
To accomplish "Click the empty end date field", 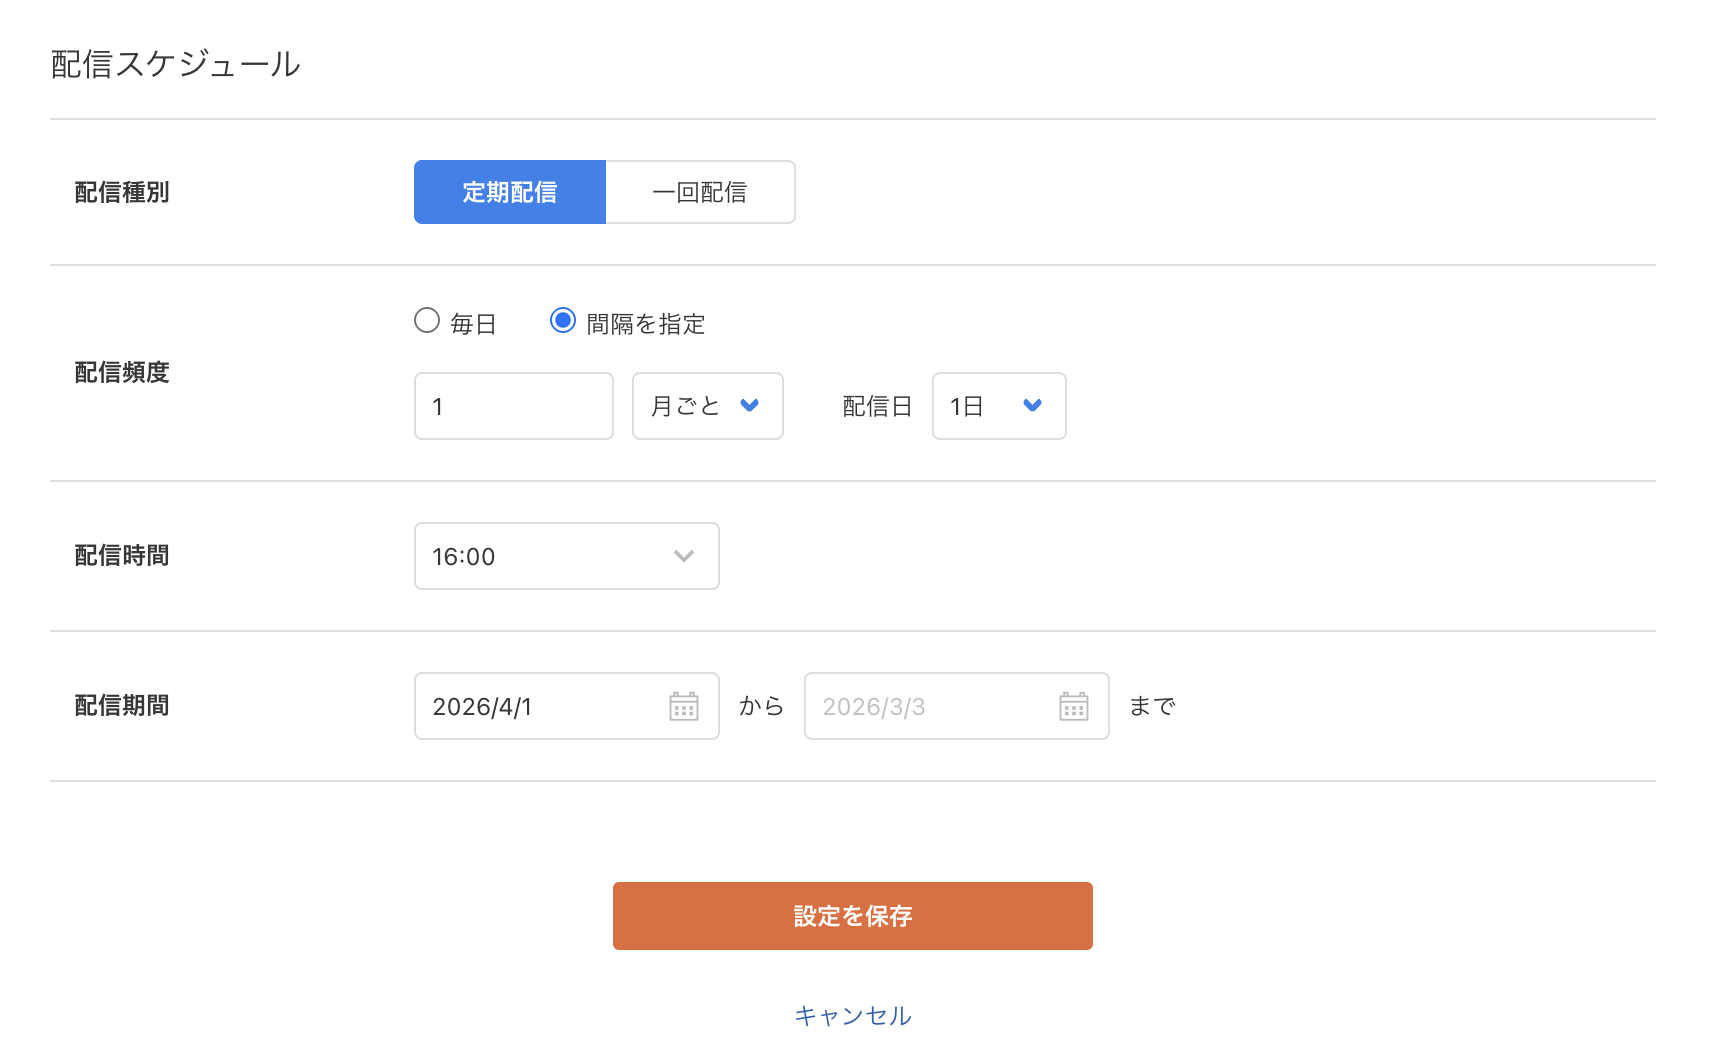I will (x=930, y=706).
